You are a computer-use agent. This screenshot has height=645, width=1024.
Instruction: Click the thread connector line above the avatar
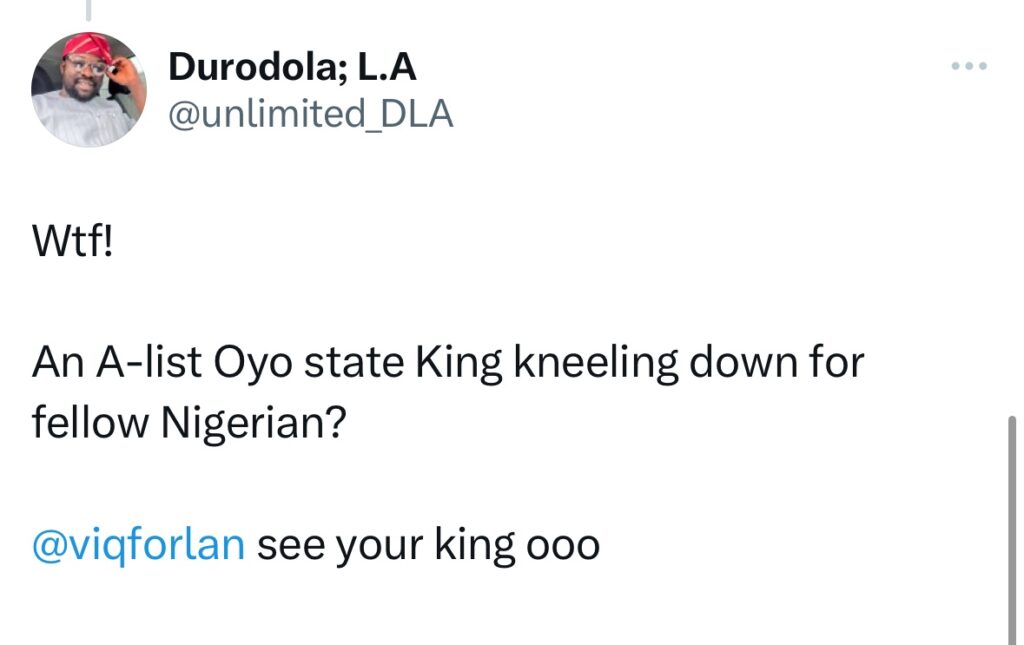pos(89,10)
